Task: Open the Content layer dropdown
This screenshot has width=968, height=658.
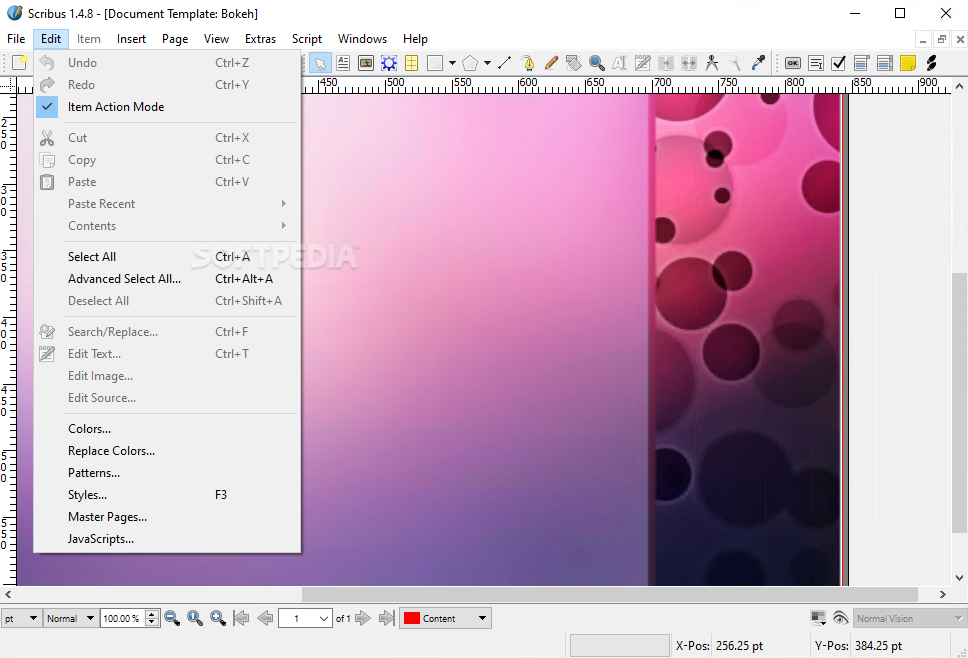Action: point(445,618)
